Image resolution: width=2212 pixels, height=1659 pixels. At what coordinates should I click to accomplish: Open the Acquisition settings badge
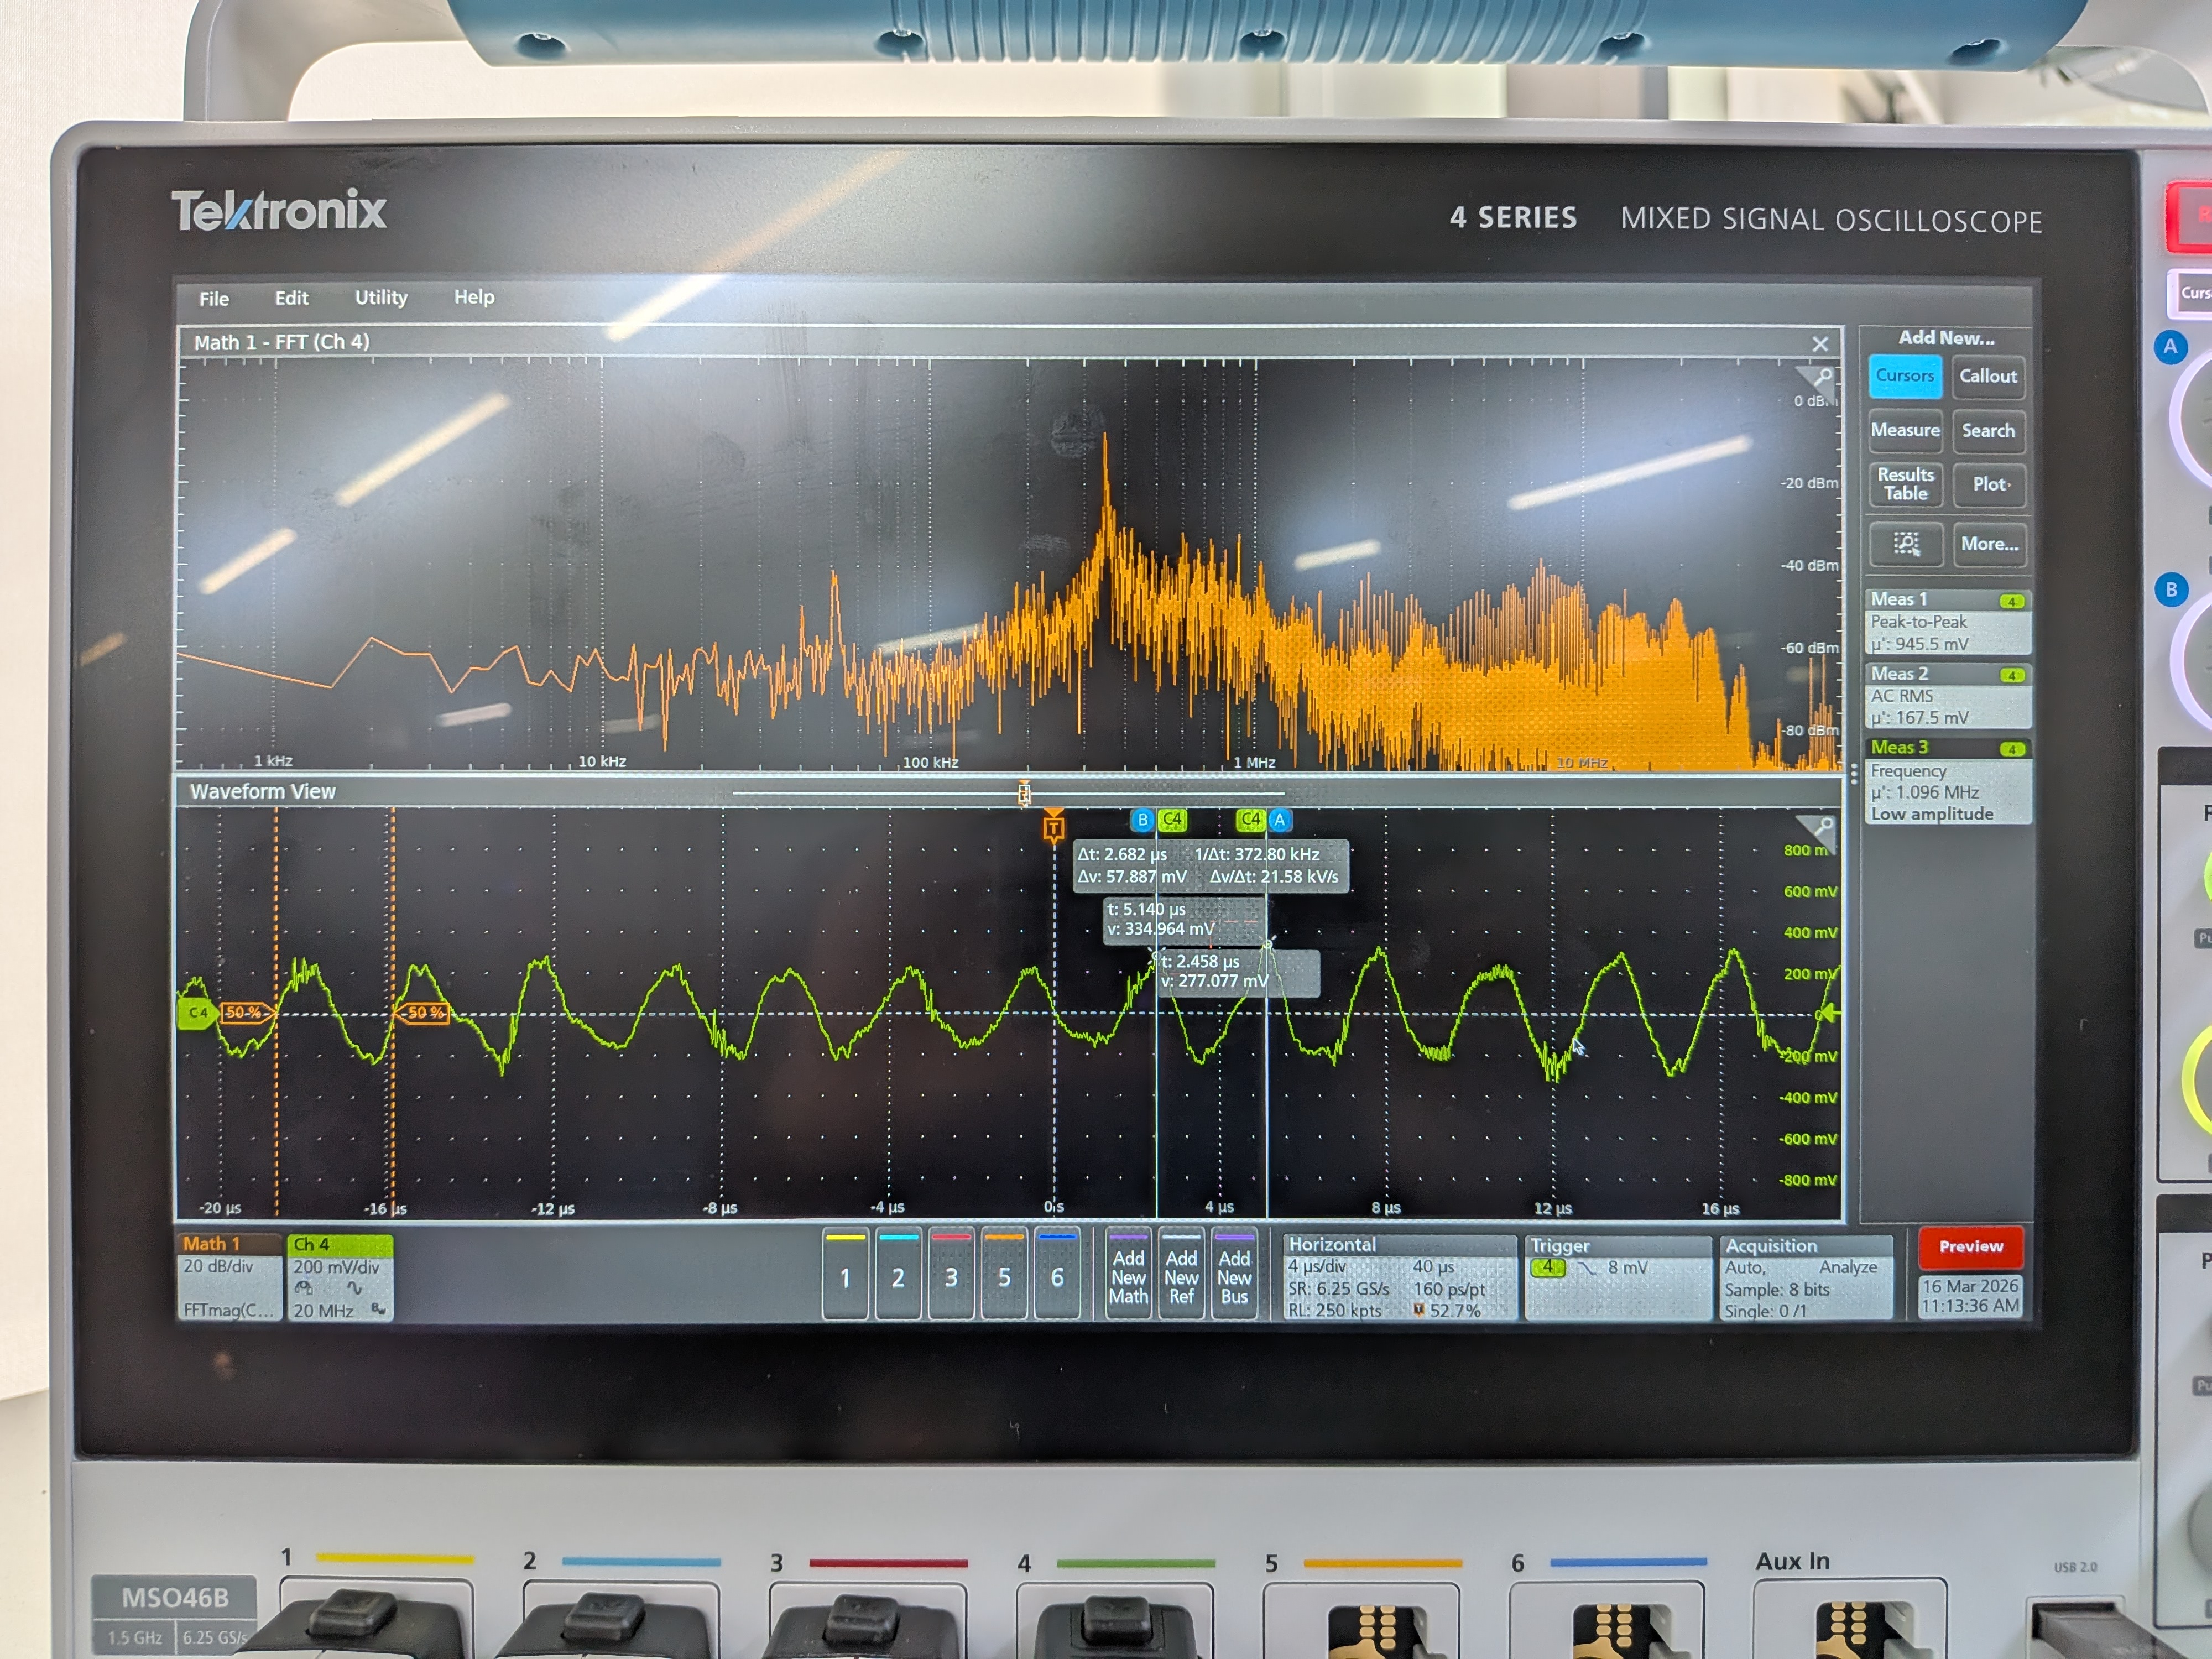pyautogui.click(x=1805, y=1278)
